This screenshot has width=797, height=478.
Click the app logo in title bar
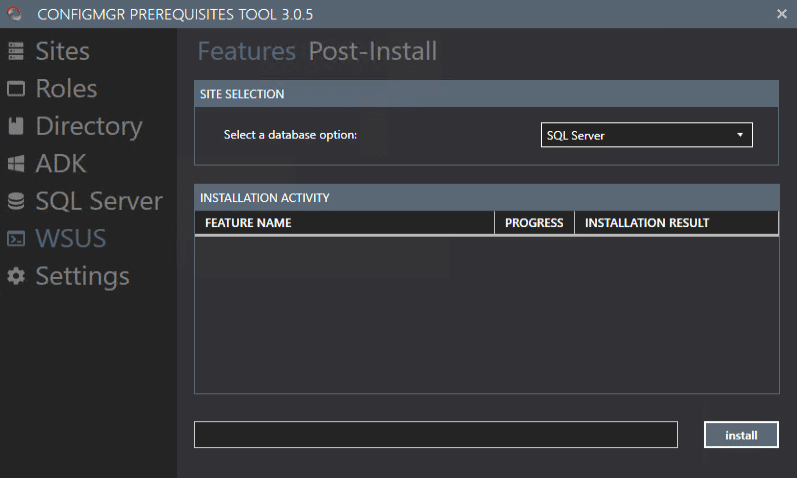click(15, 14)
